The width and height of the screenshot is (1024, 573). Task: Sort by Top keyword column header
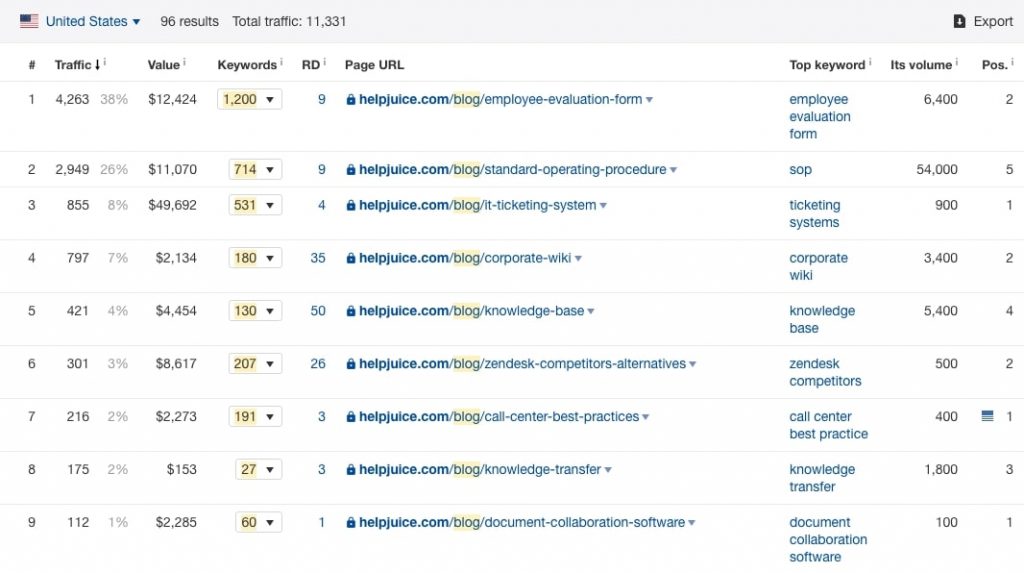click(x=827, y=65)
